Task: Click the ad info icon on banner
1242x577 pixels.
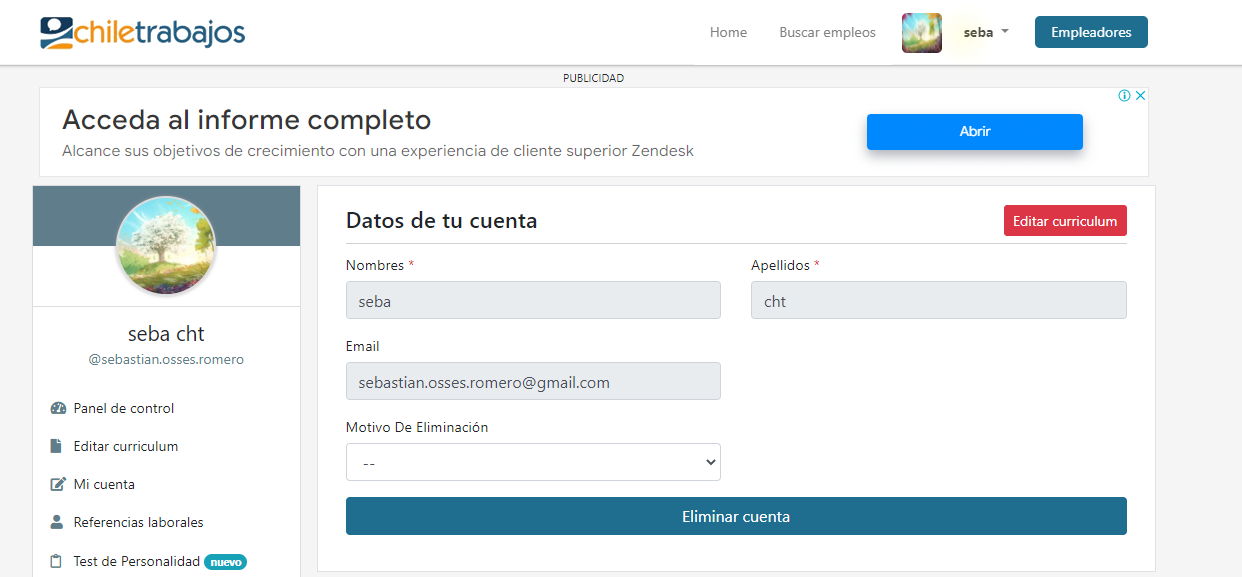Action: 1124,96
